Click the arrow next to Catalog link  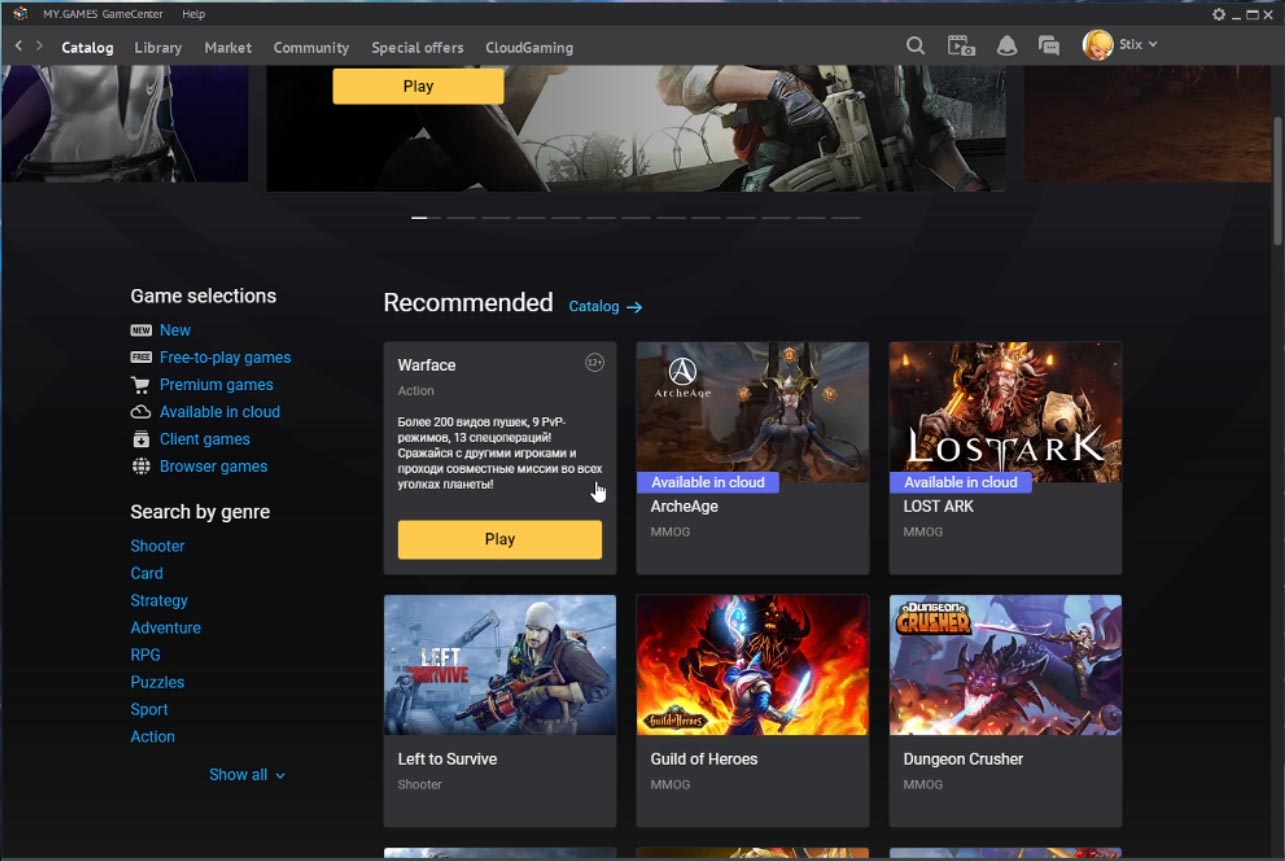tap(634, 307)
